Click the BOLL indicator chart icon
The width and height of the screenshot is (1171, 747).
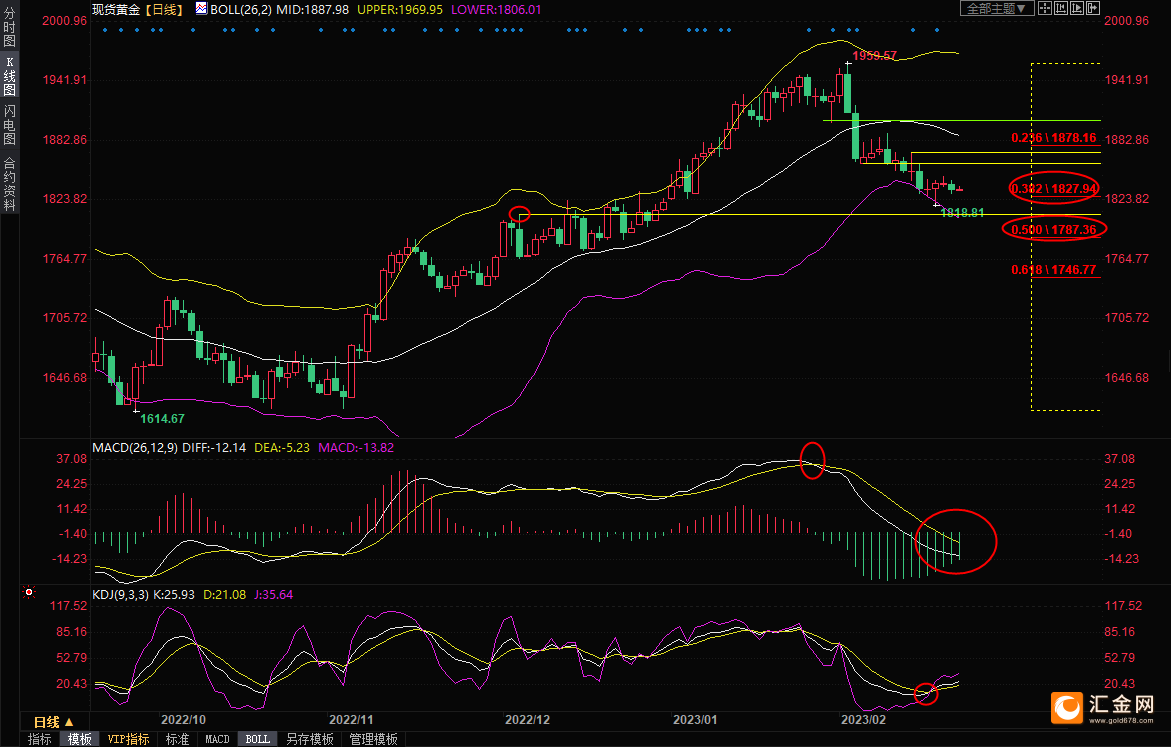pyautogui.click(x=201, y=8)
